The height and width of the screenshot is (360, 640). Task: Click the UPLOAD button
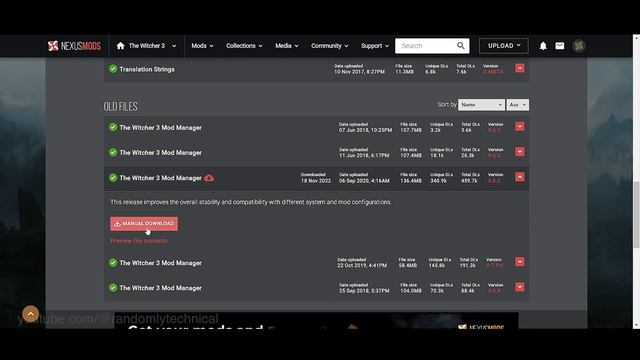(504, 46)
